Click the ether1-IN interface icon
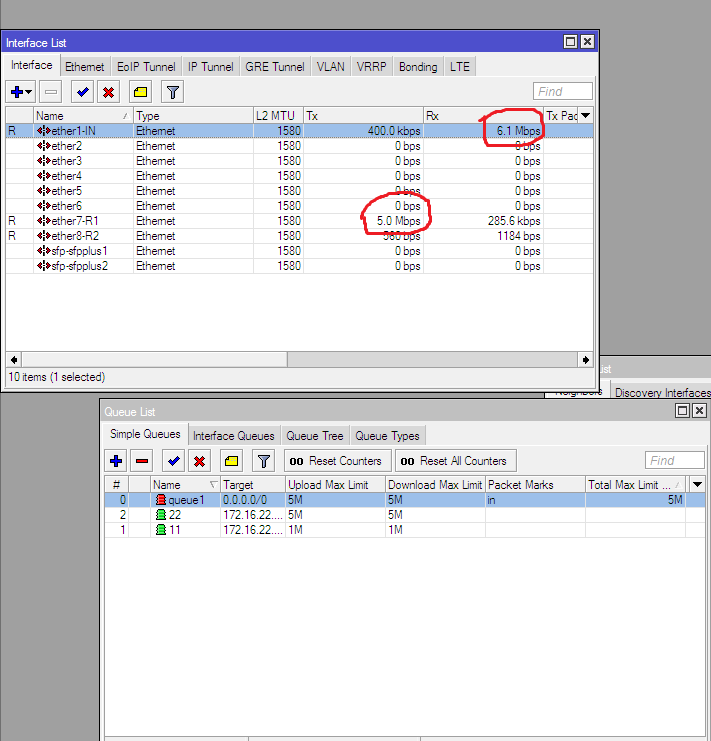 coord(43,131)
